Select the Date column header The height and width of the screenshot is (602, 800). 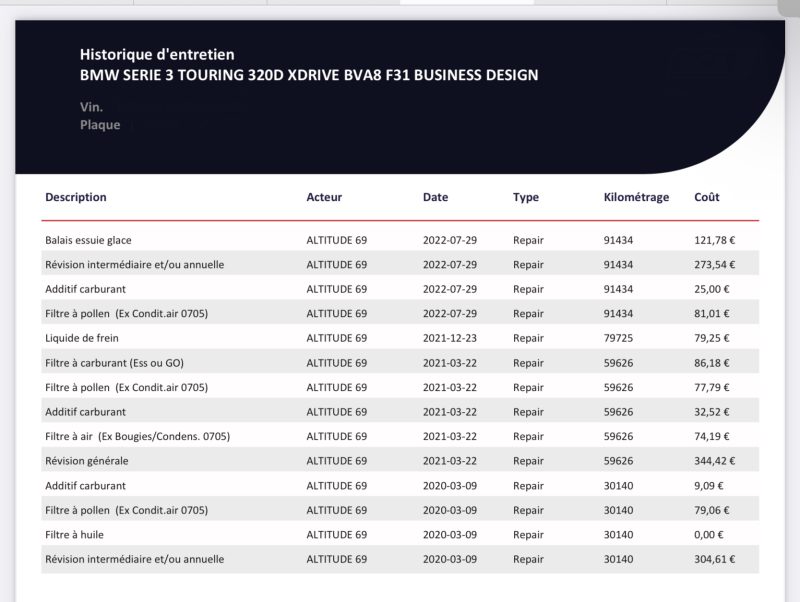click(435, 197)
